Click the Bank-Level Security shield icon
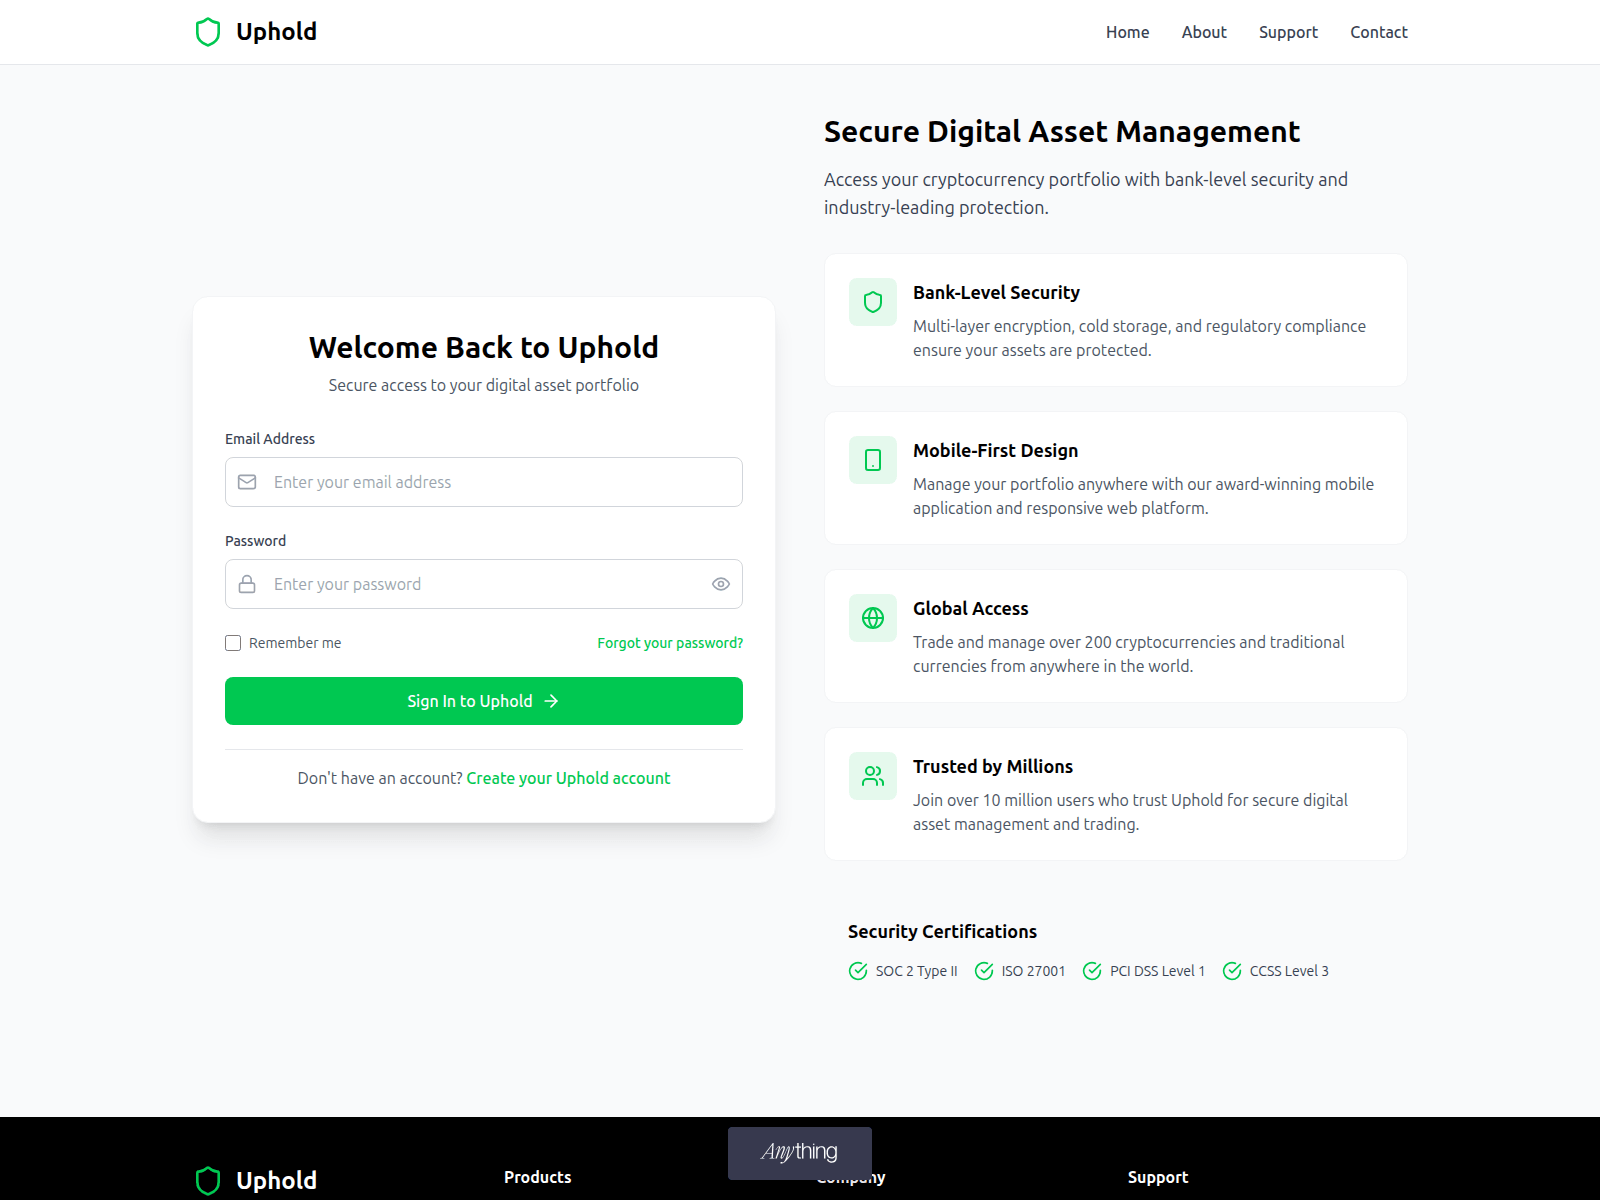The height and width of the screenshot is (1200, 1600). (x=873, y=302)
